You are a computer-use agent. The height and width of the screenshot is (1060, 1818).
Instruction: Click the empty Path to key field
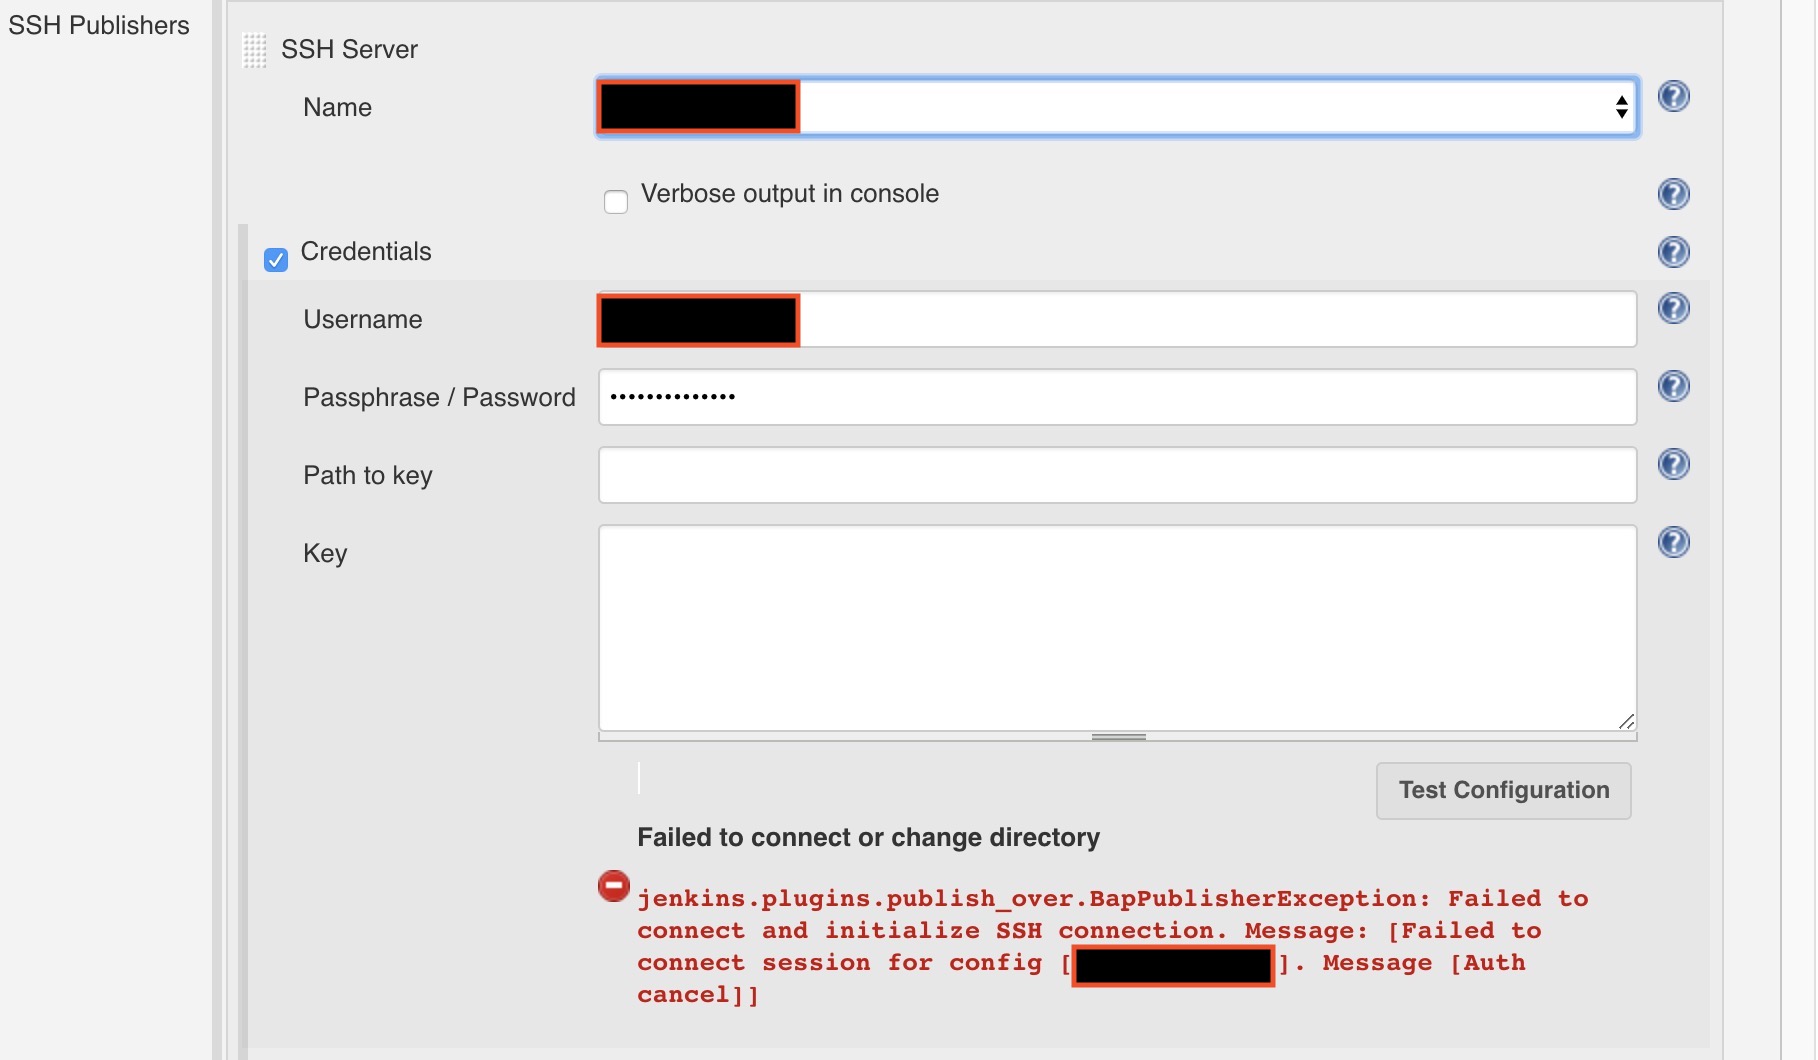tap(1116, 476)
